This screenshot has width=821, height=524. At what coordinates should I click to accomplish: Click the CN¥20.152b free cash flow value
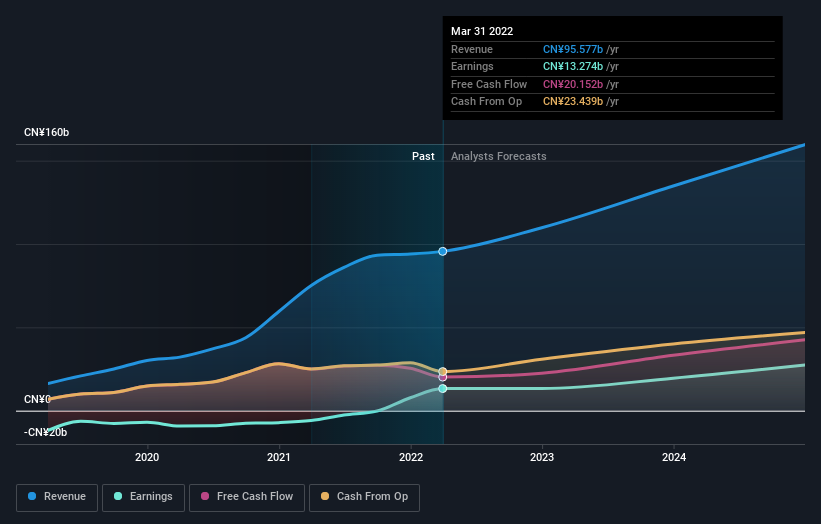tap(573, 84)
